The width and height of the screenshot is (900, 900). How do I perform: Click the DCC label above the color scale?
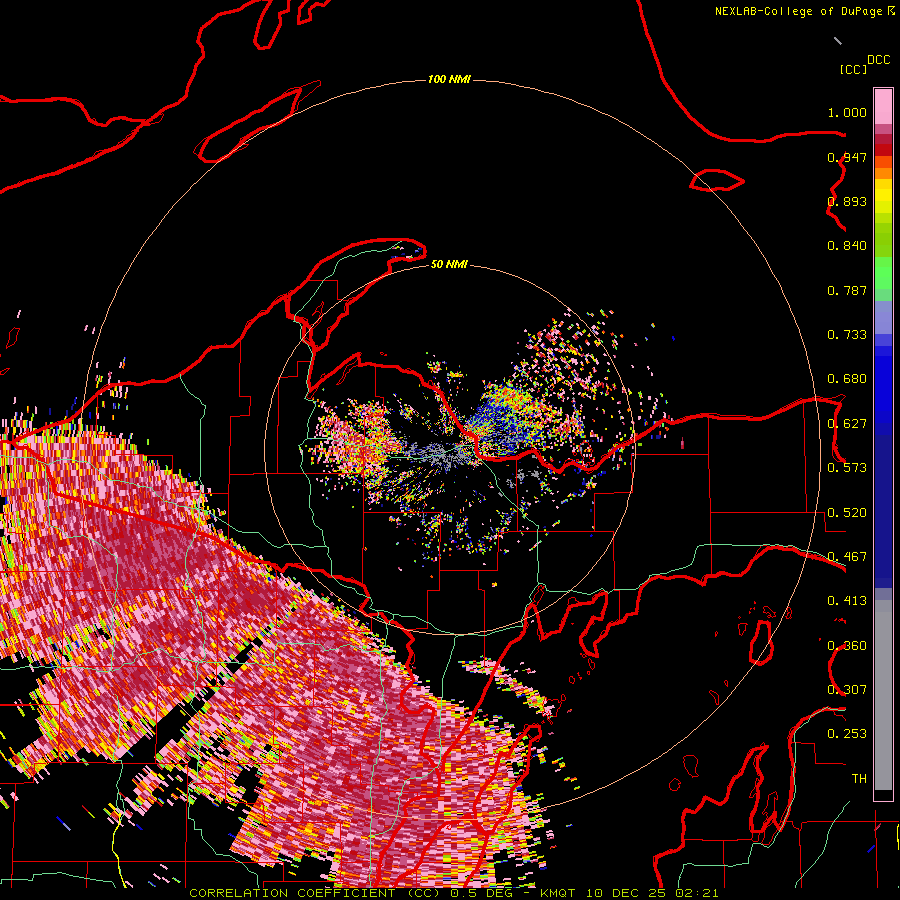pos(878,60)
